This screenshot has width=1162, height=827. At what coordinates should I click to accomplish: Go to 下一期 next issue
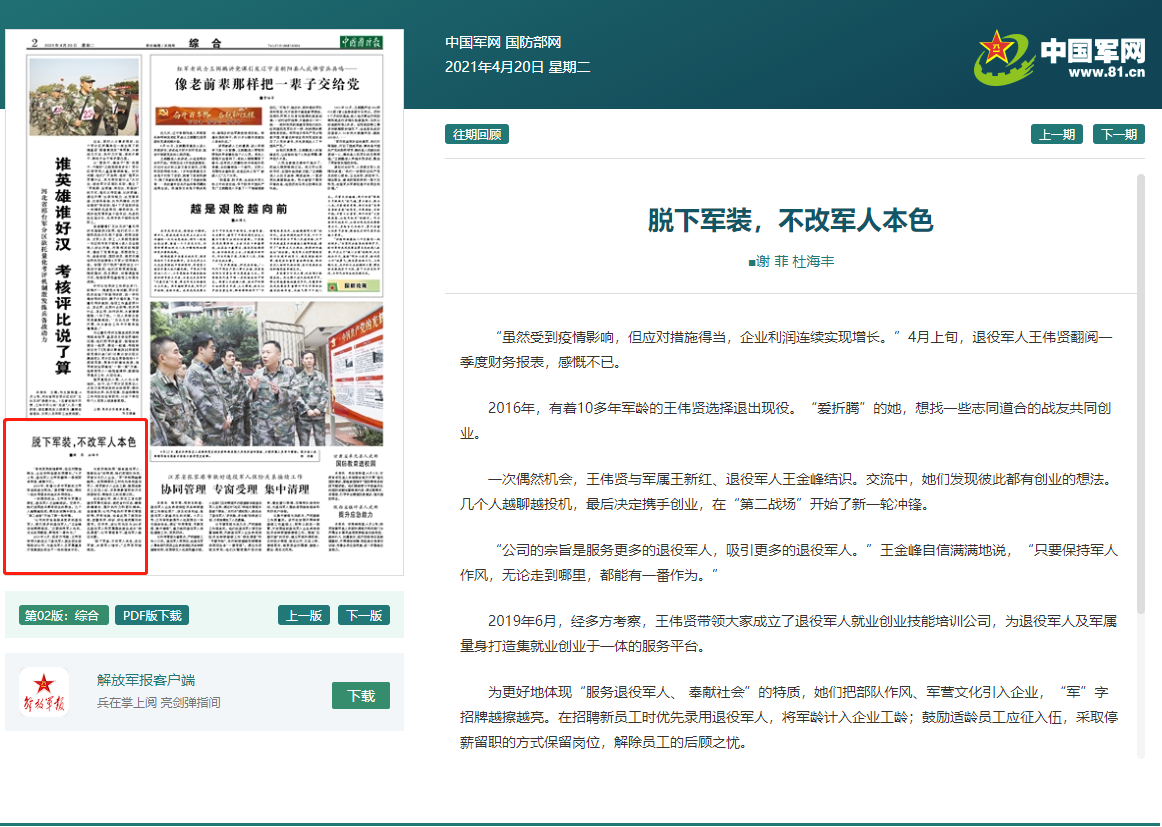click(x=1119, y=134)
